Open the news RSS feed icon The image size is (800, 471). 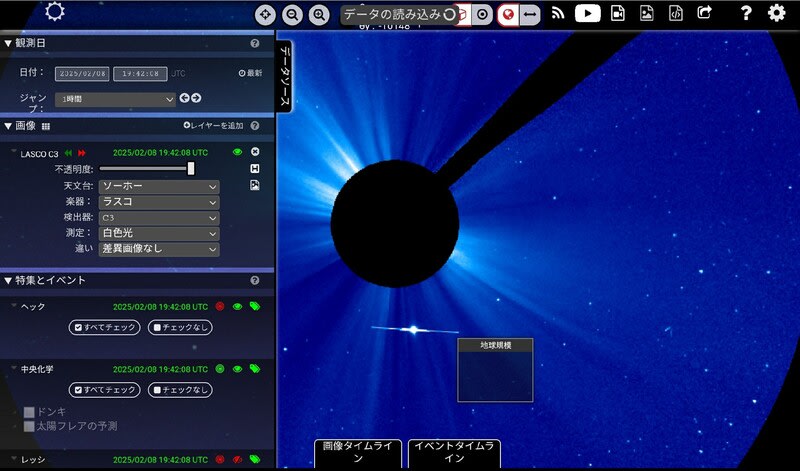[558, 13]
